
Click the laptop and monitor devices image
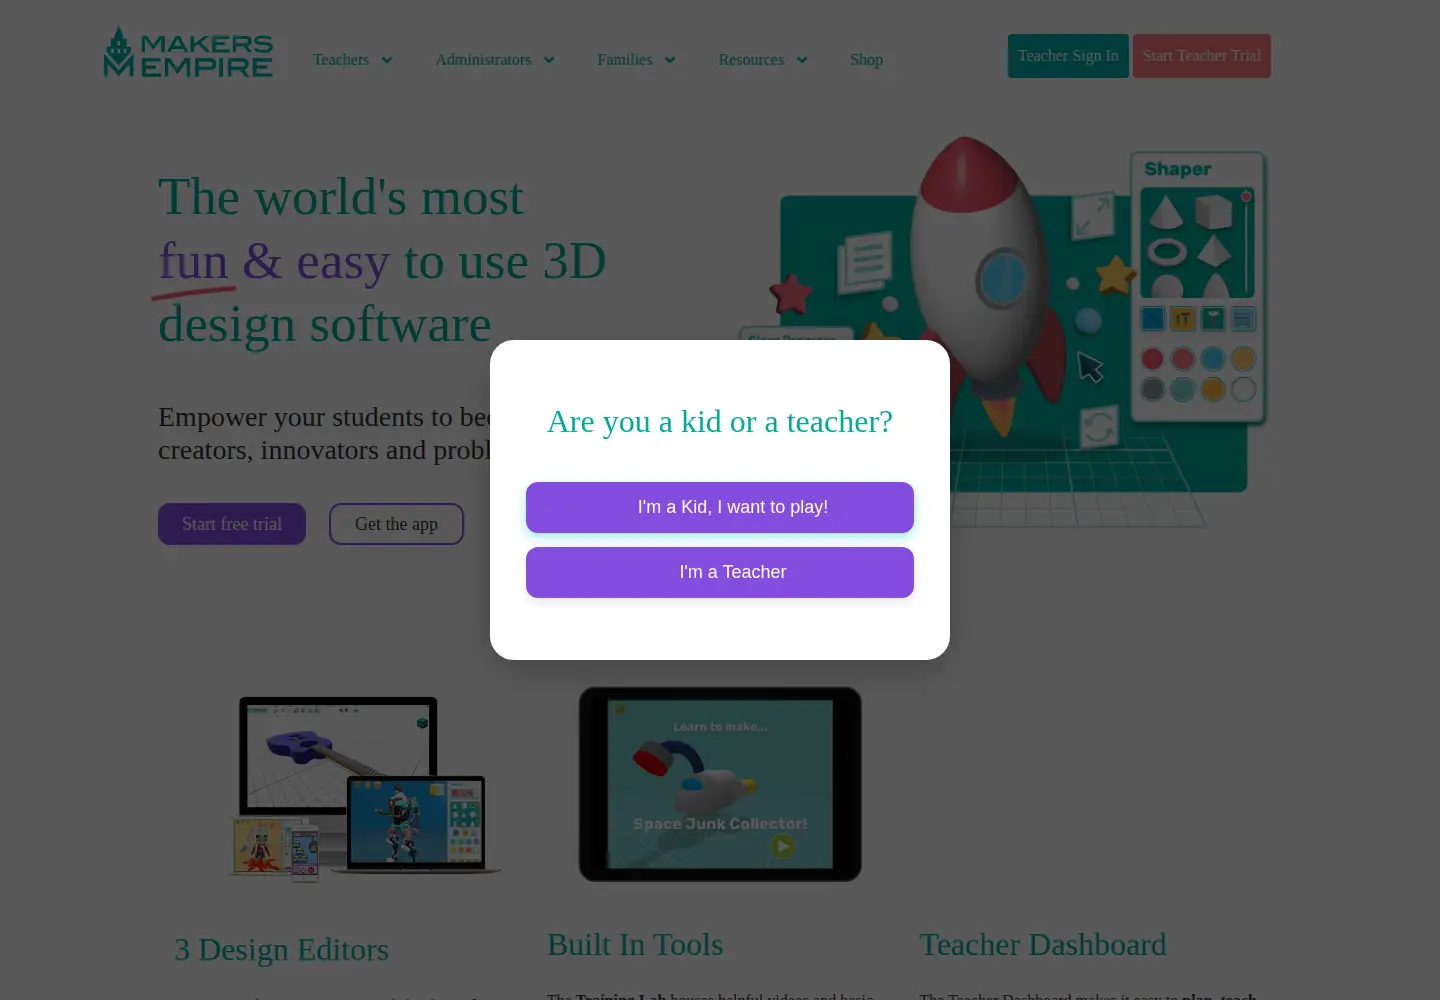click(x=364, y=789)
